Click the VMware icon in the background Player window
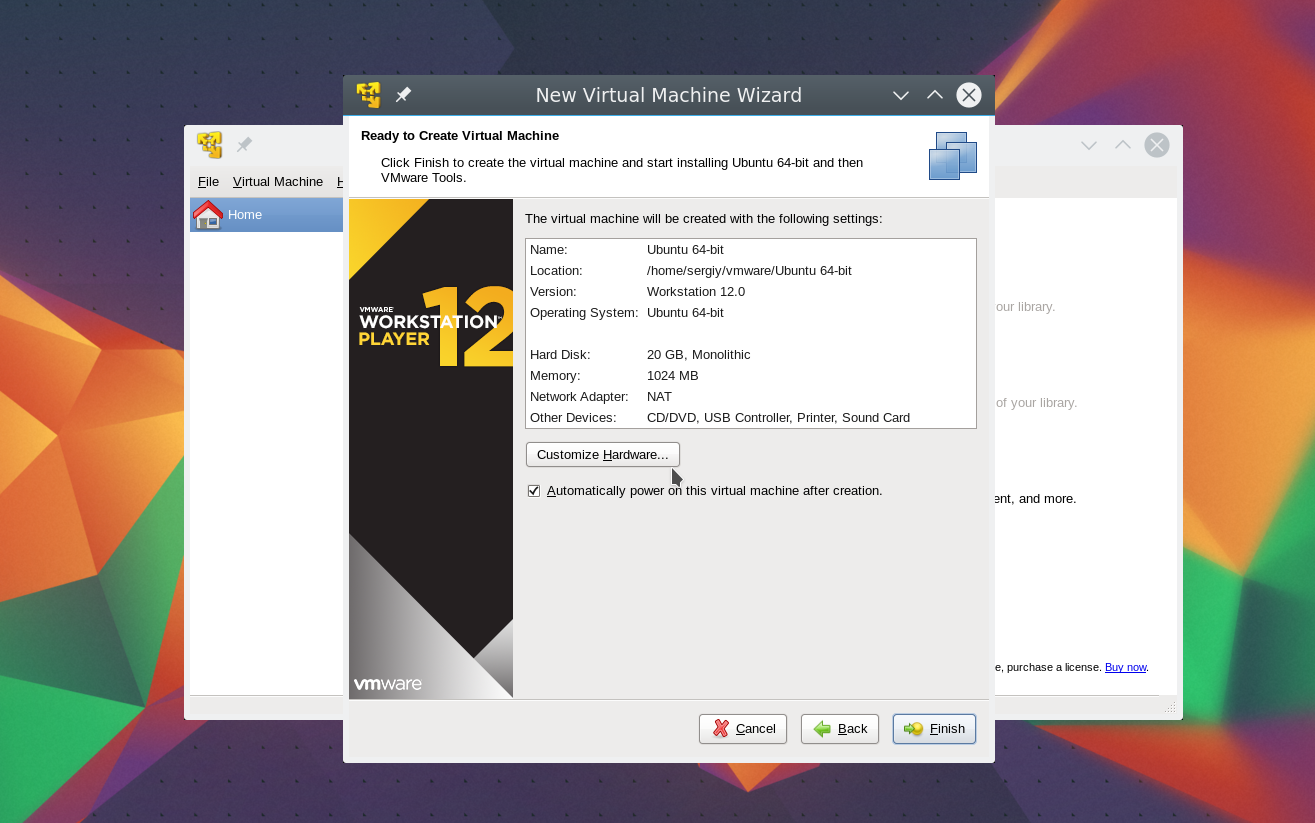 pos(209,145)
